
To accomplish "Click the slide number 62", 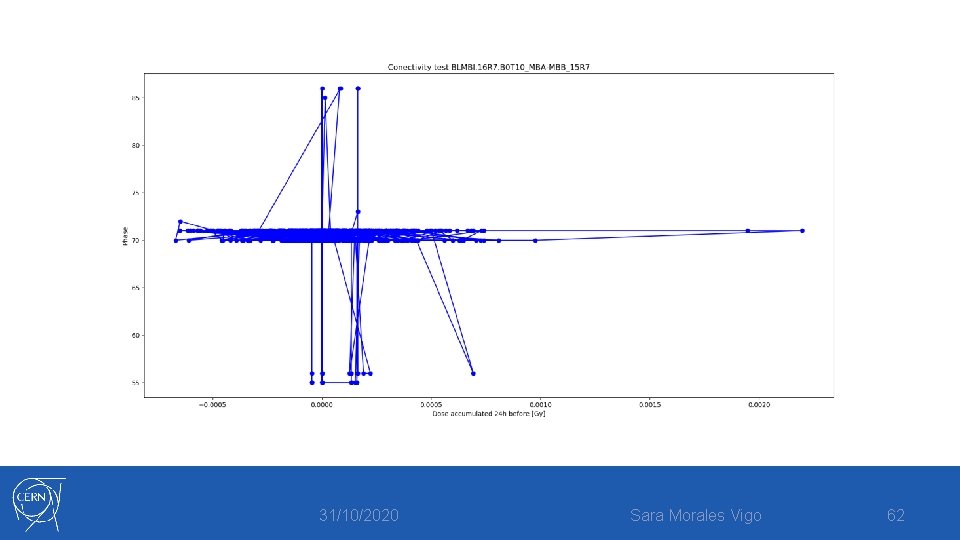I will (x=896, y=515).
